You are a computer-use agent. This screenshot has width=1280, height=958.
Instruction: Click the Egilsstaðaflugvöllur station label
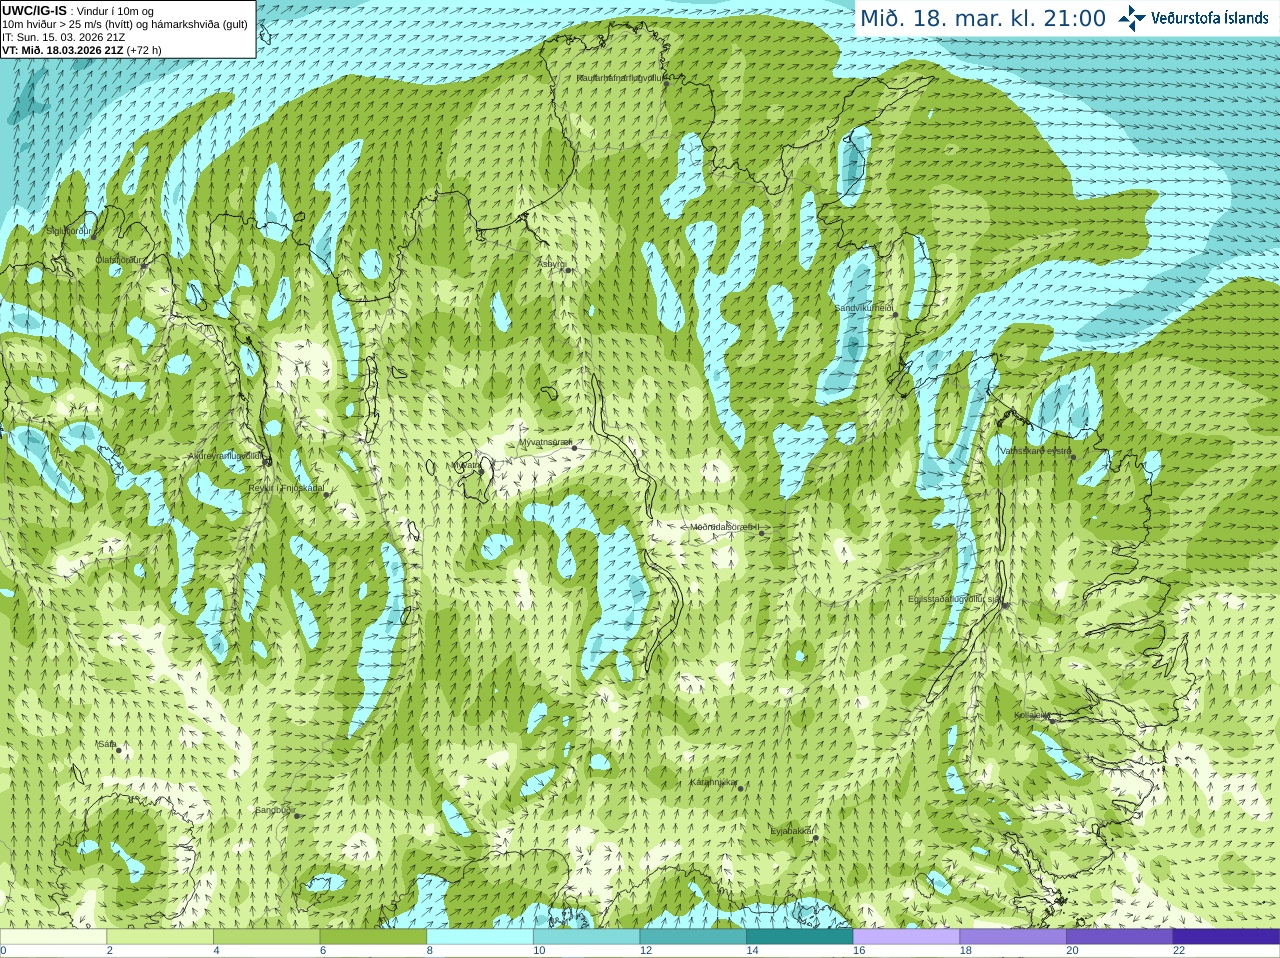[955, 599]
